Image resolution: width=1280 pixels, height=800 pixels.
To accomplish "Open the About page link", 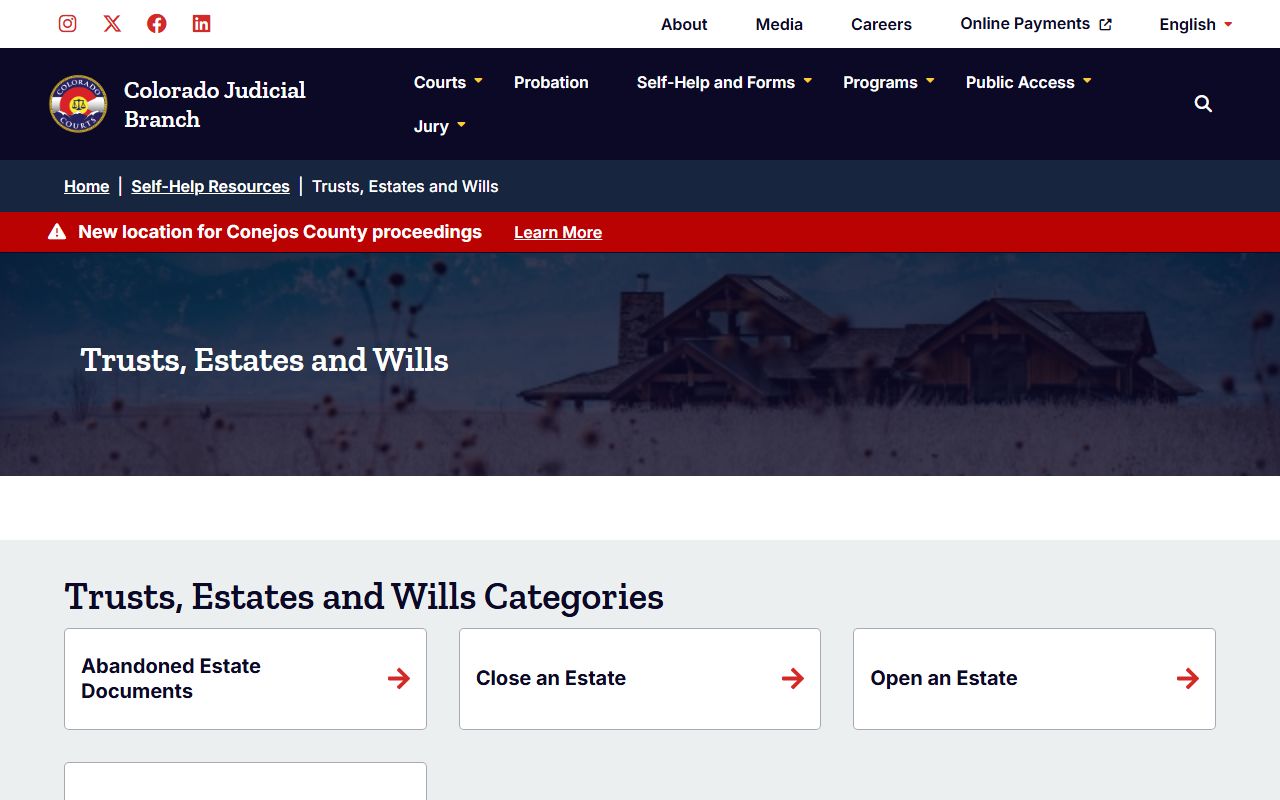I will pos(684,24).
